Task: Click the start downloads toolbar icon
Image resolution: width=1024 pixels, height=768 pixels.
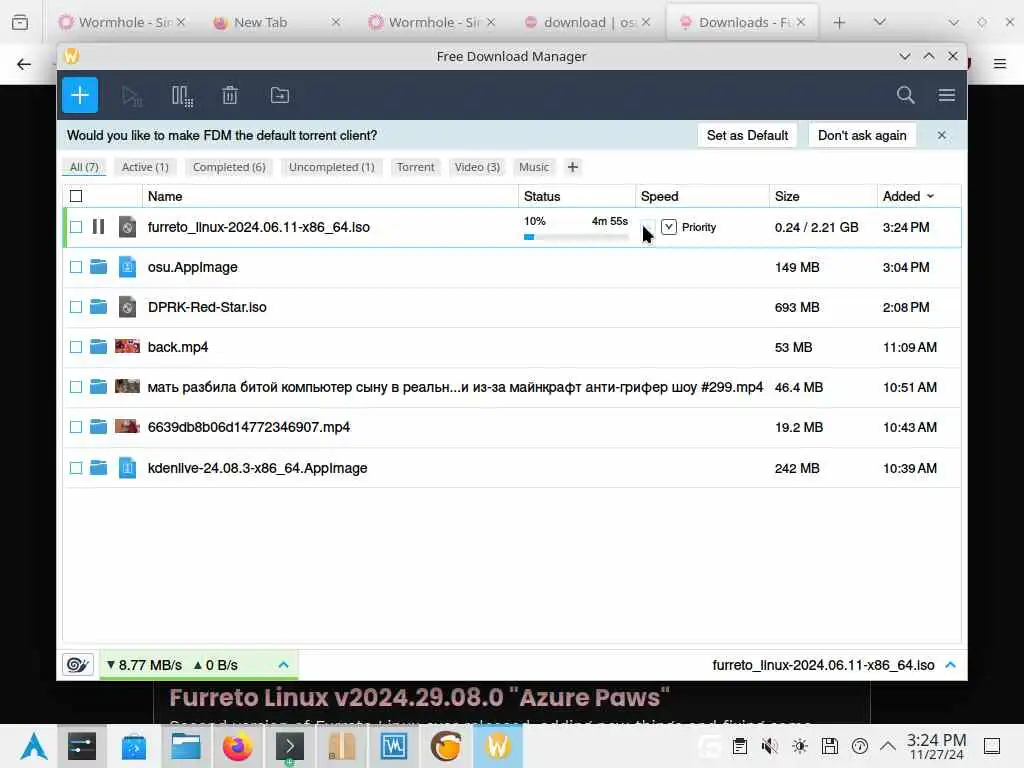Action: coord(132,96)
